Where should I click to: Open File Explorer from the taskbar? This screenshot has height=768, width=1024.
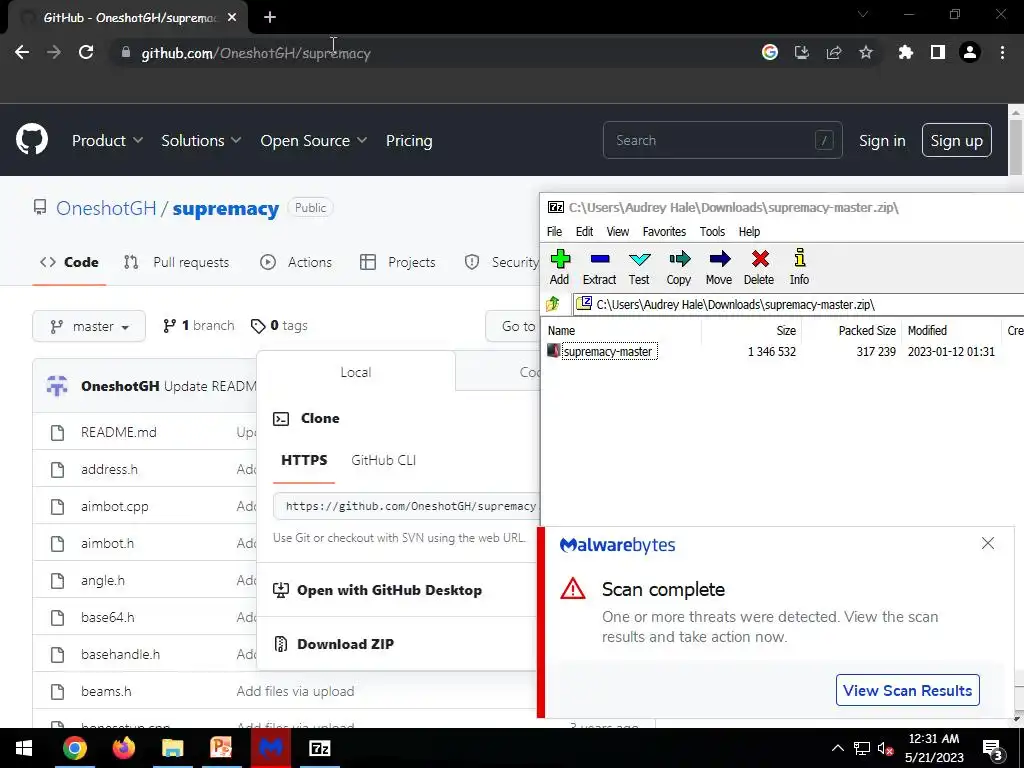point(172,748)
